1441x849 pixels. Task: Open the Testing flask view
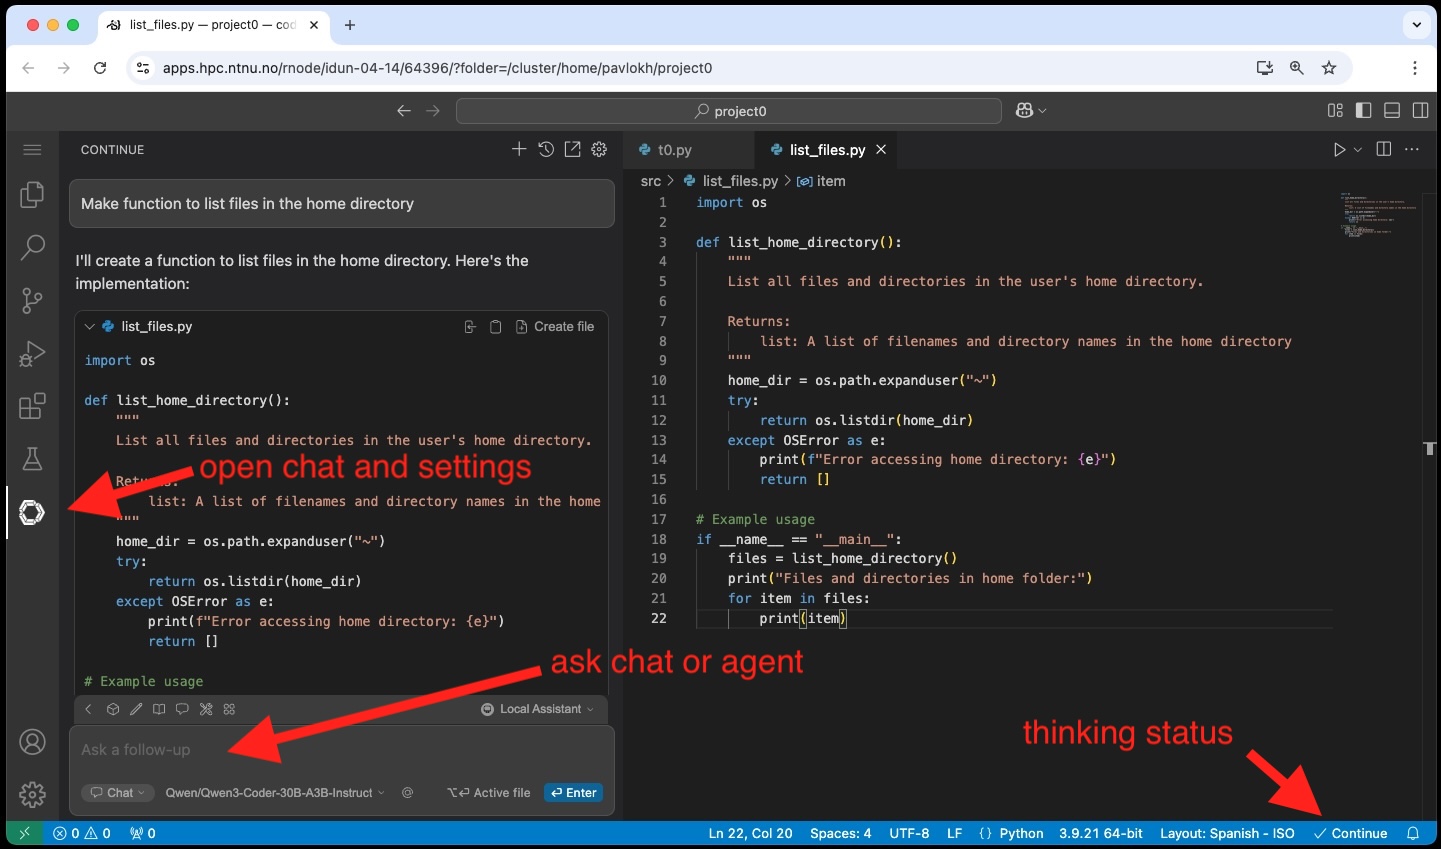pos(32,459)
